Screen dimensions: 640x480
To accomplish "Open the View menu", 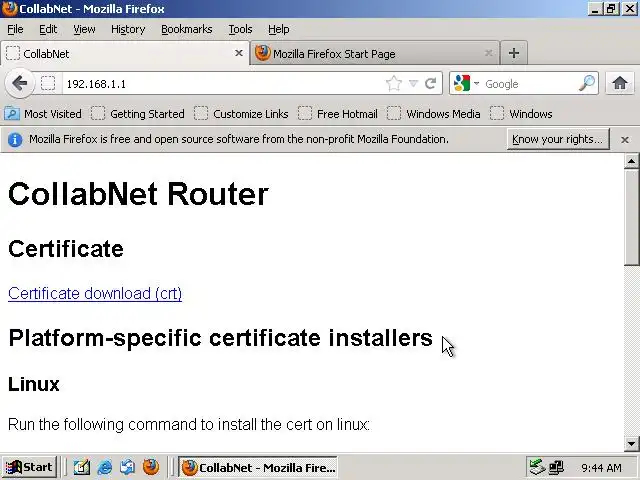I will pyautogui.click(x=84, y=29).
